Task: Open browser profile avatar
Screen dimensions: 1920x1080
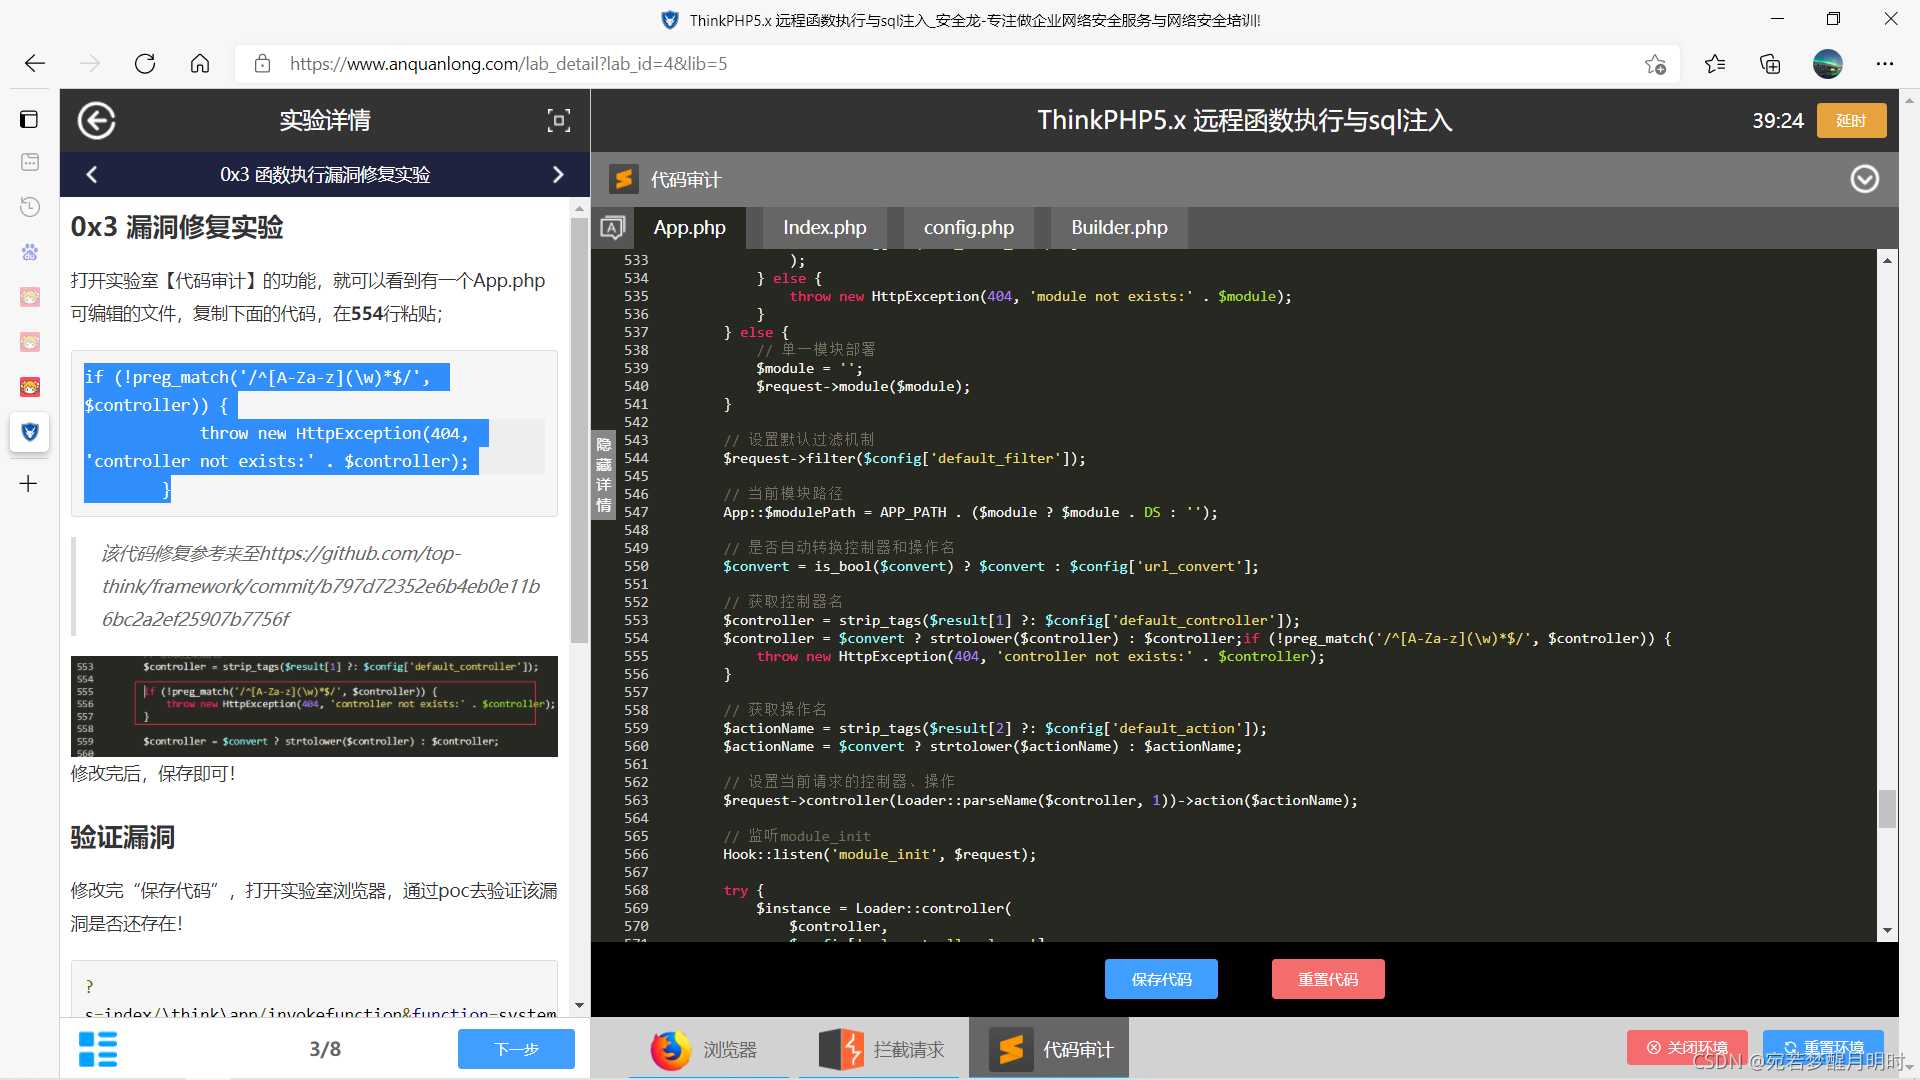Action: point(1827,64)
